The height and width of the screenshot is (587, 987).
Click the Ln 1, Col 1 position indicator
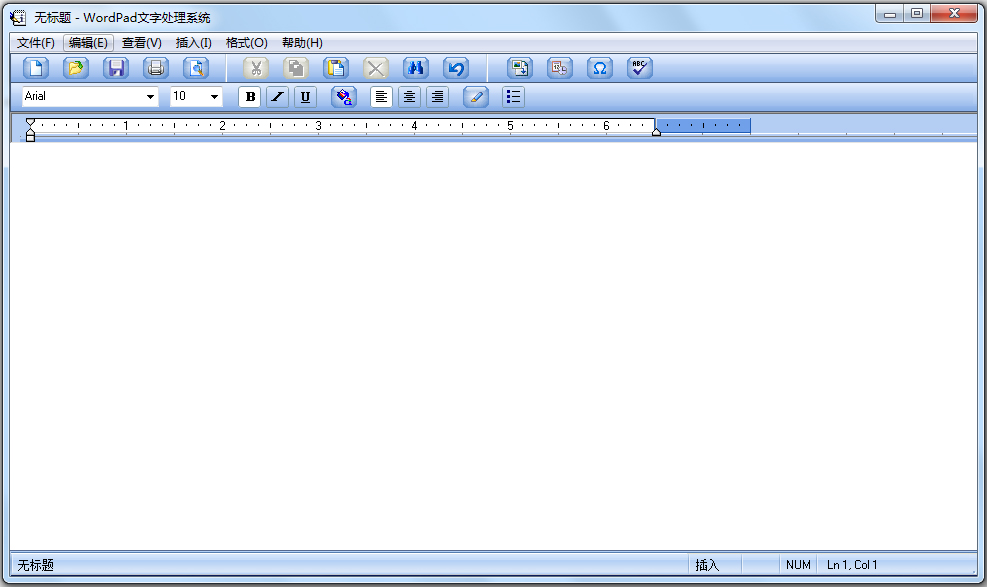click(852, 565)
